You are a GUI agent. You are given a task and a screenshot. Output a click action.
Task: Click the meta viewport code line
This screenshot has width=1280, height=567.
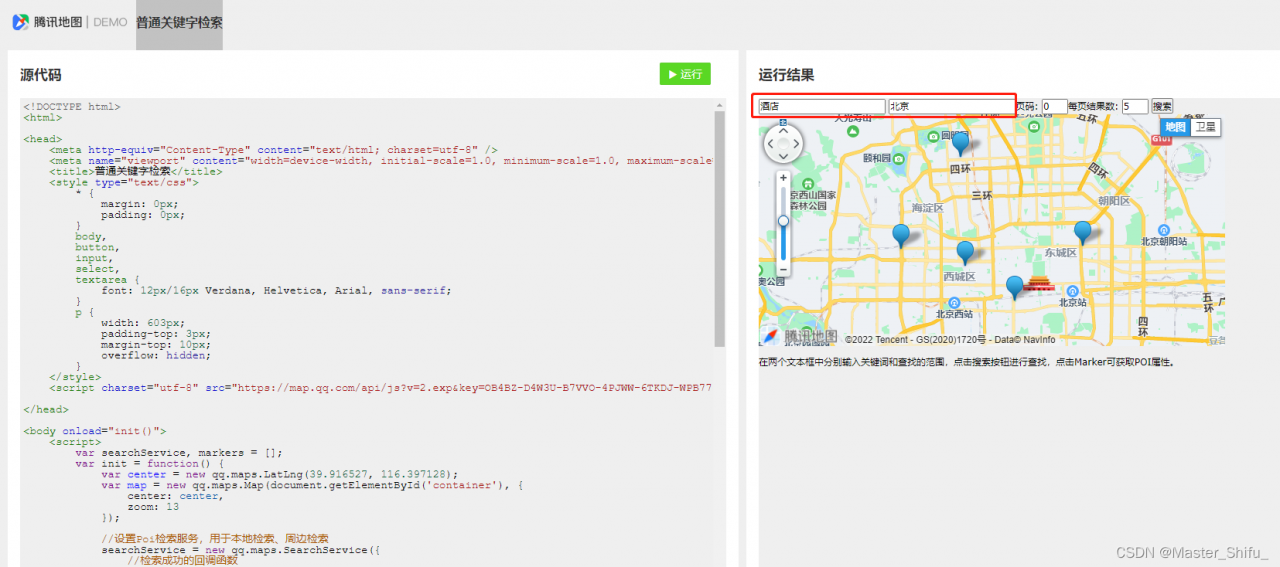(380, 160)
